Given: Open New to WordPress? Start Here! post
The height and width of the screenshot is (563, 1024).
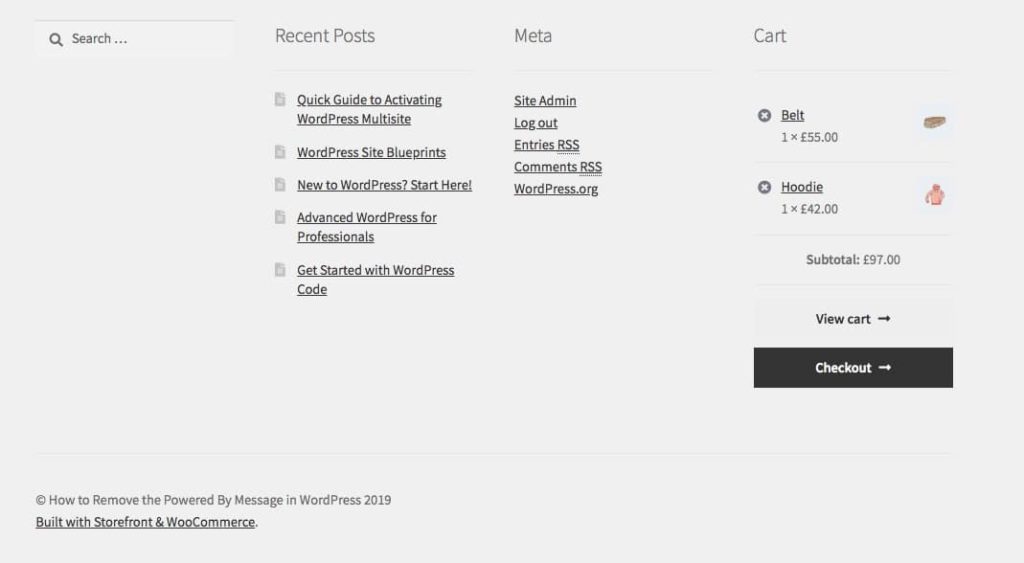Looking at the screenshot, I should pyautogui.click(x=384, y=185).
